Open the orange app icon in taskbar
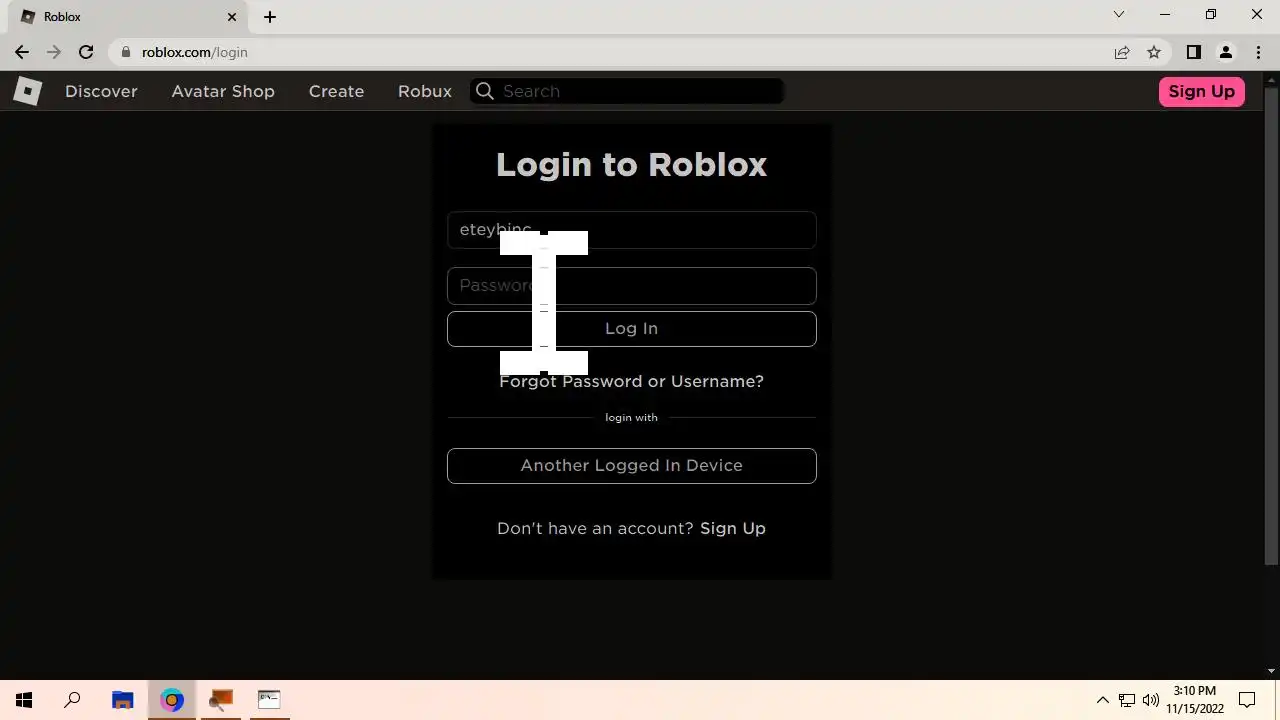1280x720 pixels. click(x=221, y=700)
